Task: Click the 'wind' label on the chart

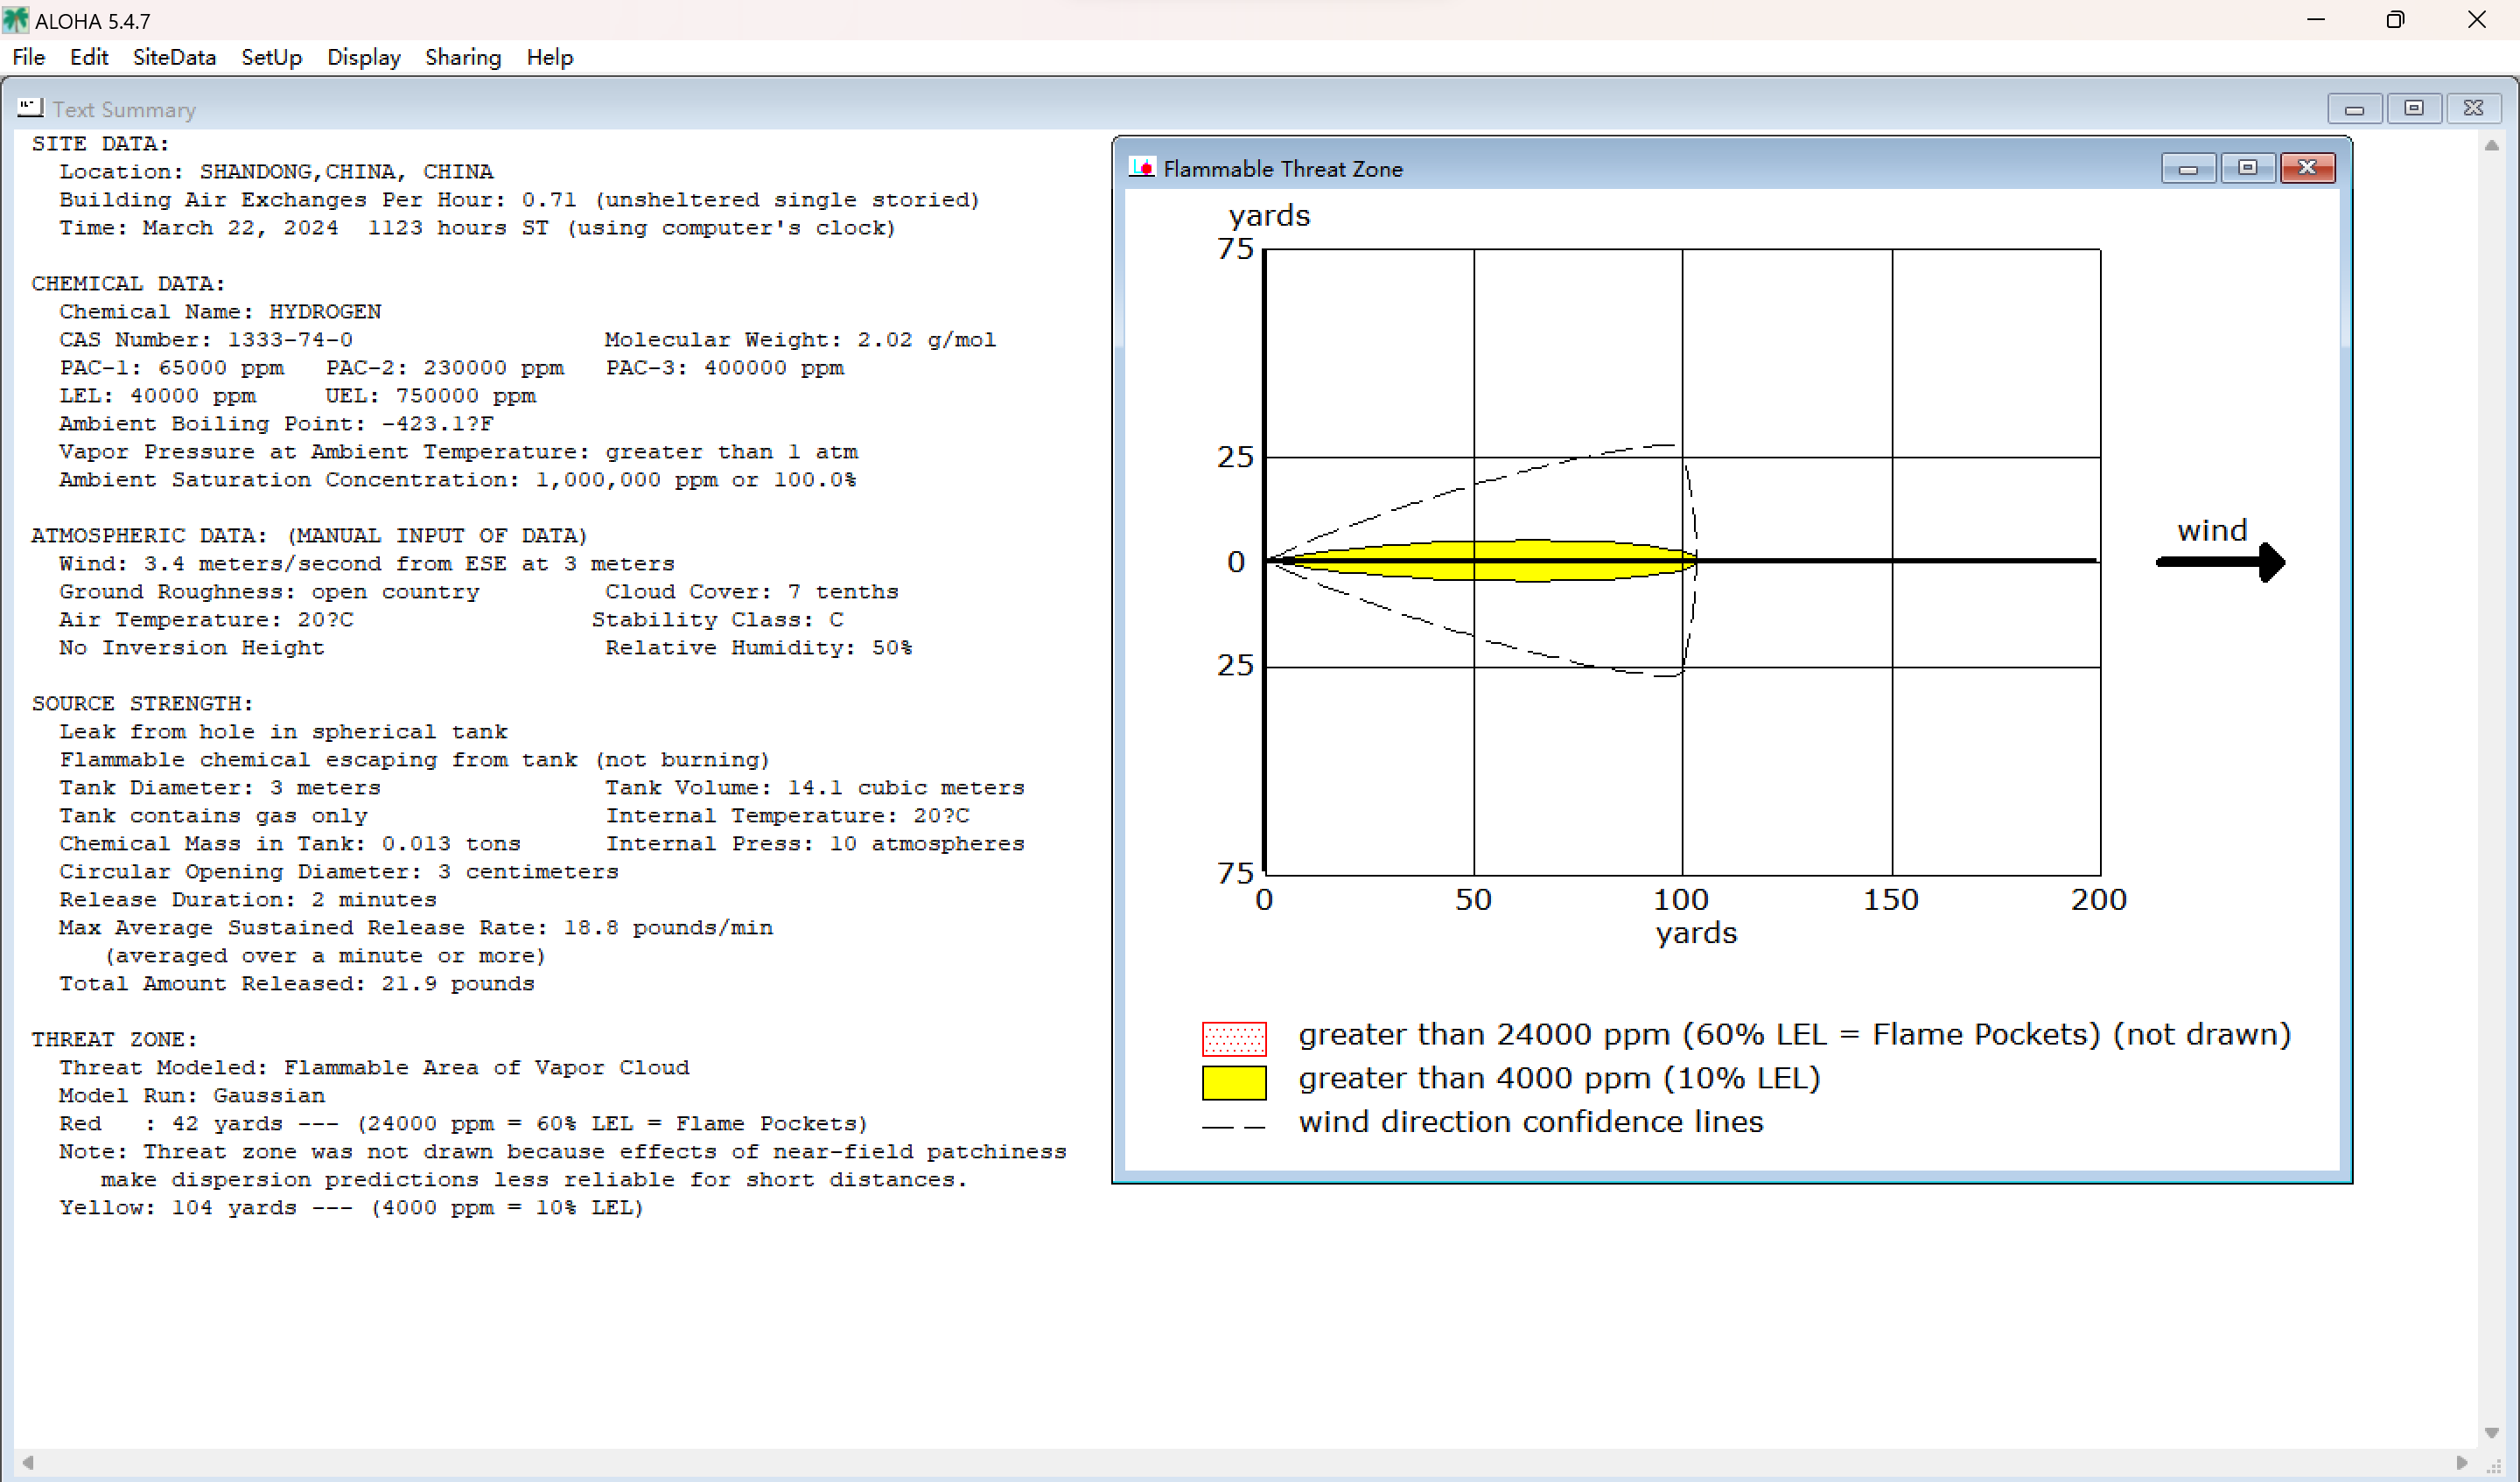Action: pos(2212,531)
